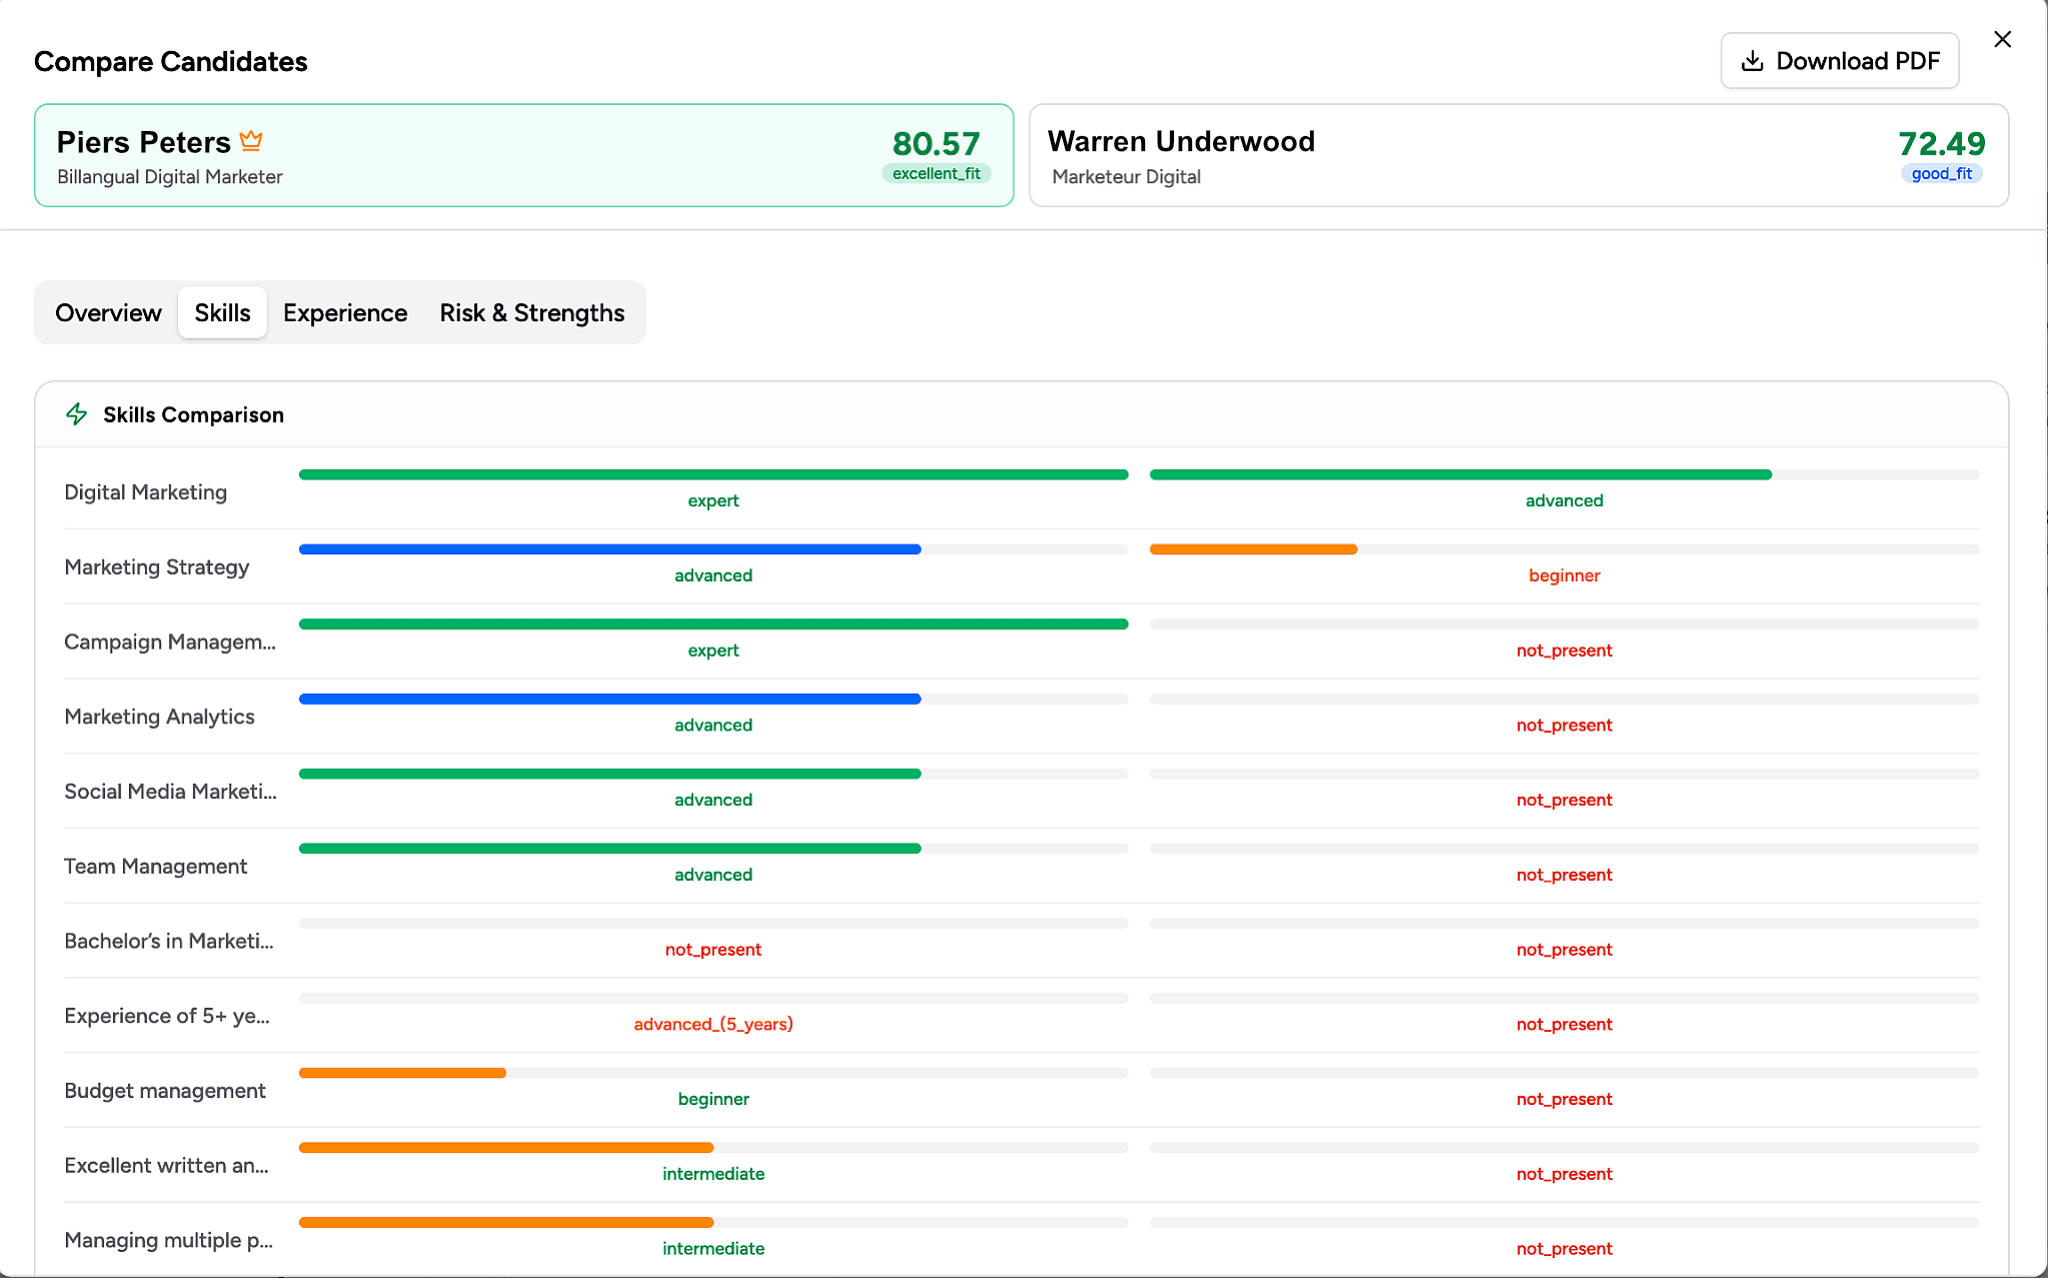Click Warren Underwood's 72.49 score
This screenshot has width=2048, height=1278.
1941,143
